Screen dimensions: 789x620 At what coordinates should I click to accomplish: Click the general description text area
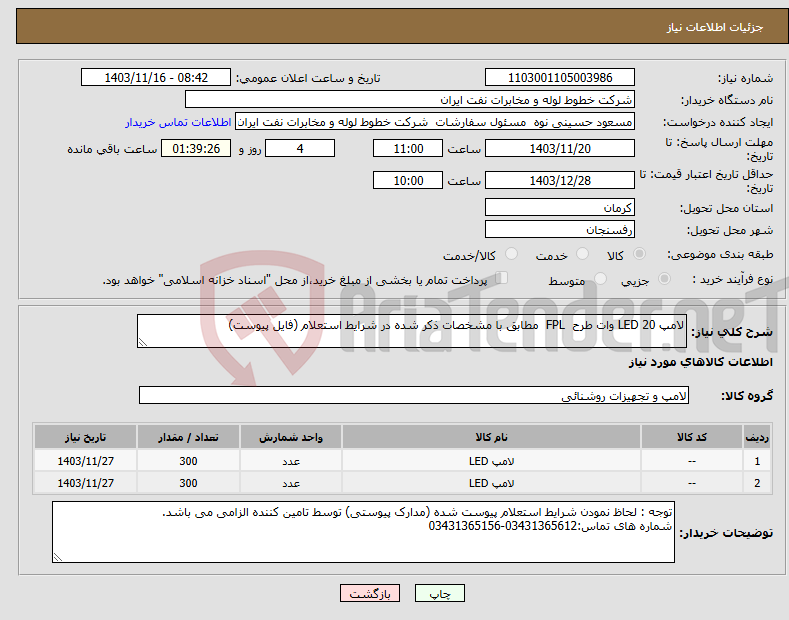412,331
